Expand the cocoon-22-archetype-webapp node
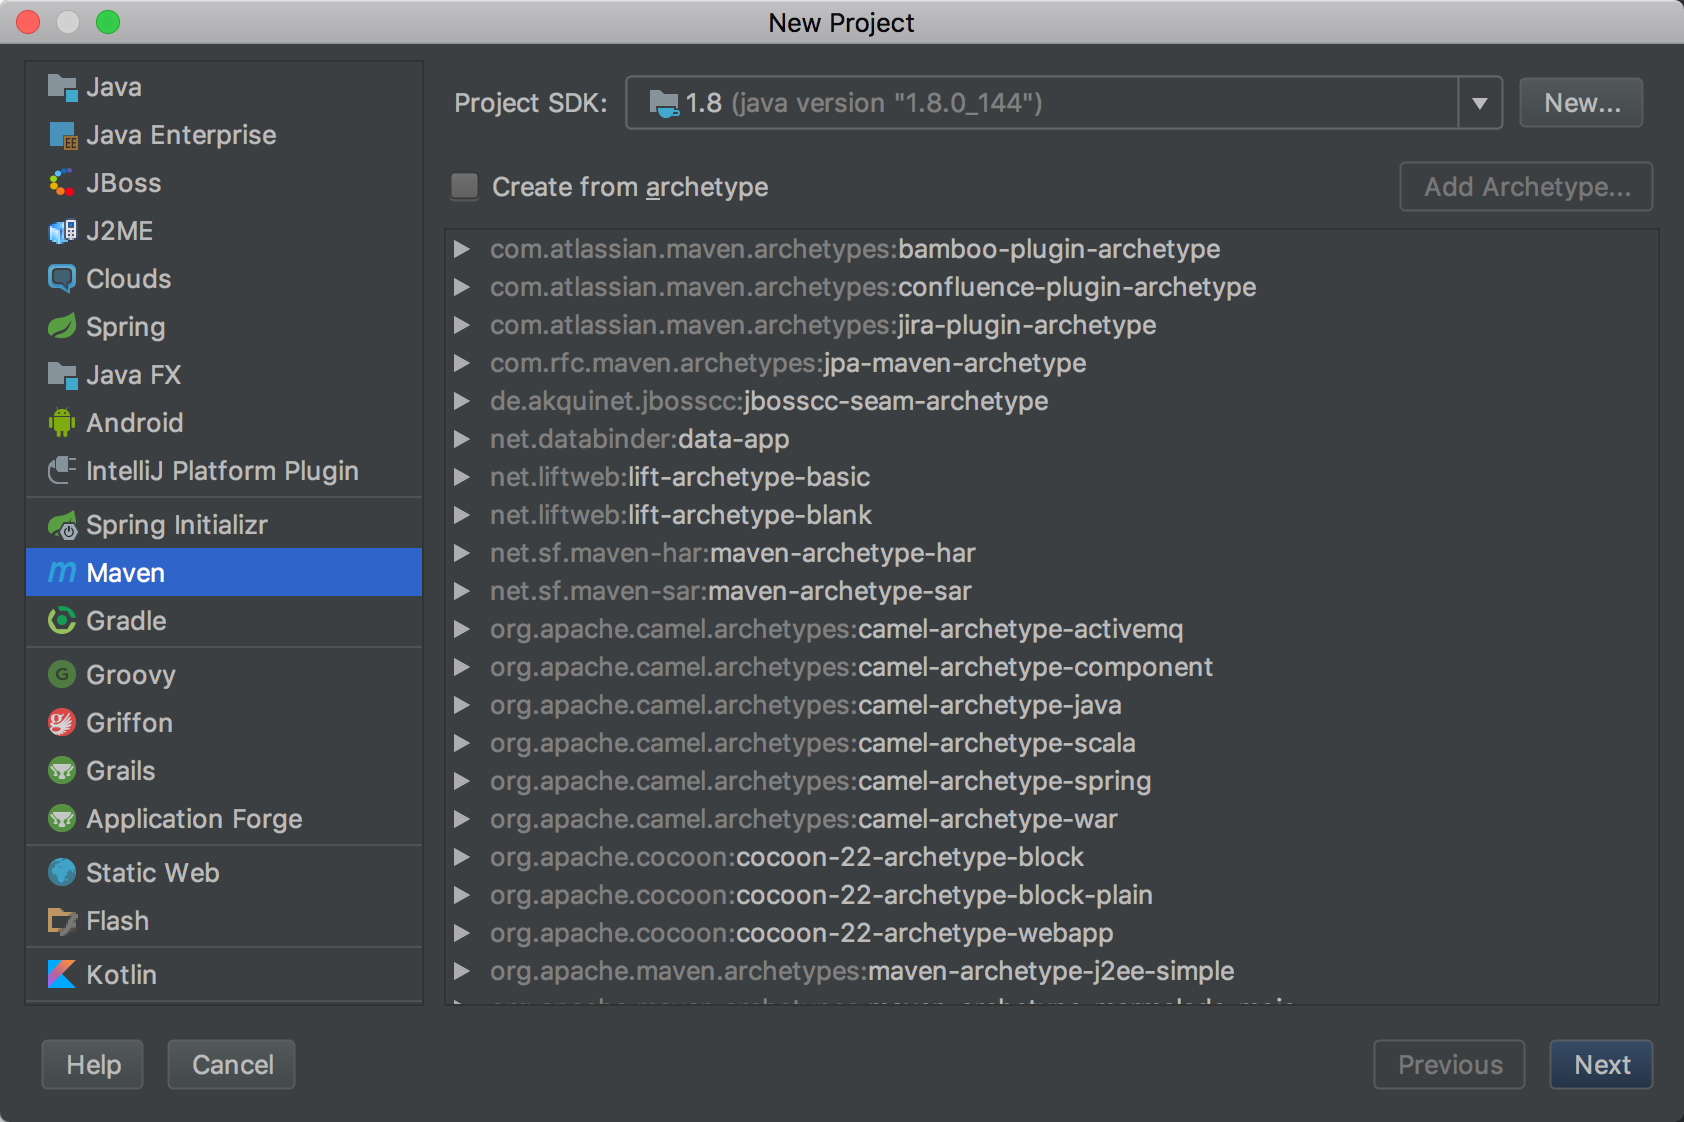Screen dimensions: 1684x1122 (462, 933)
